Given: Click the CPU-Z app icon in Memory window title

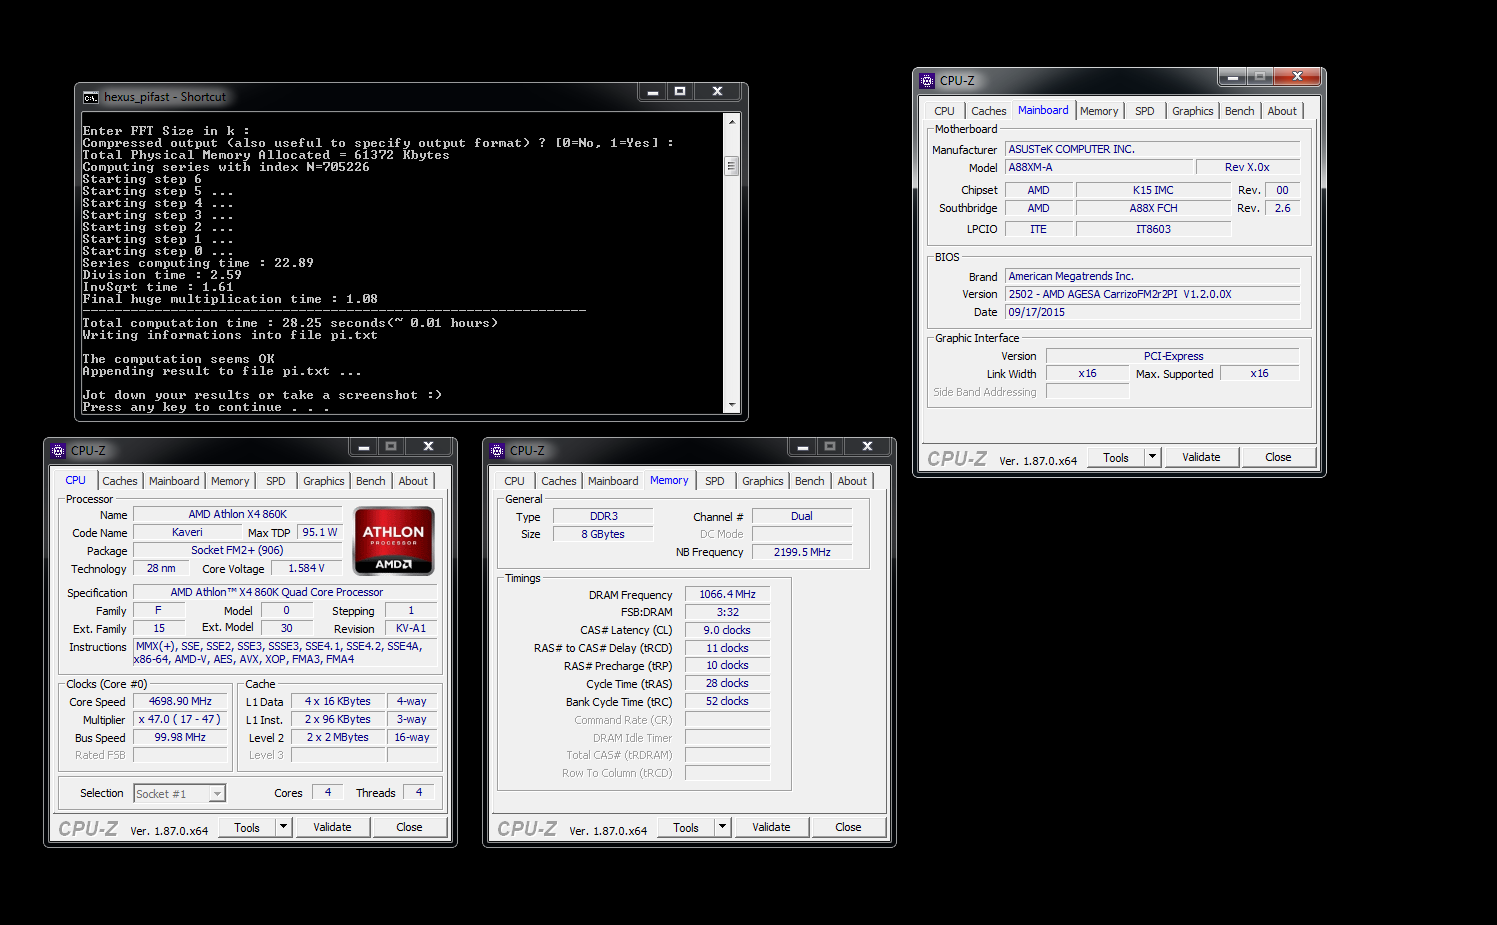Looking at the screenshot, I should 497,451.
